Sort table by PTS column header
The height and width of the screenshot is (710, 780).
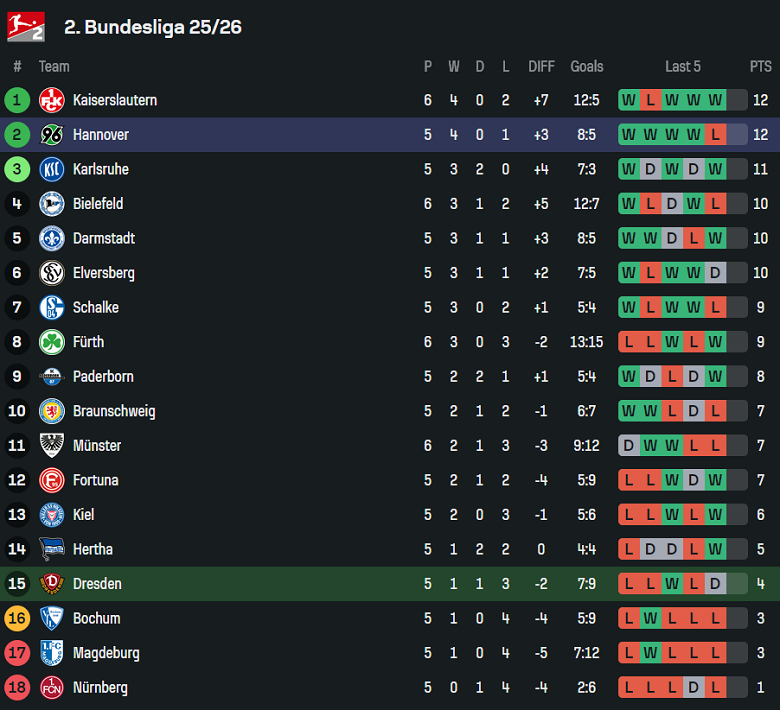point(760,67)
